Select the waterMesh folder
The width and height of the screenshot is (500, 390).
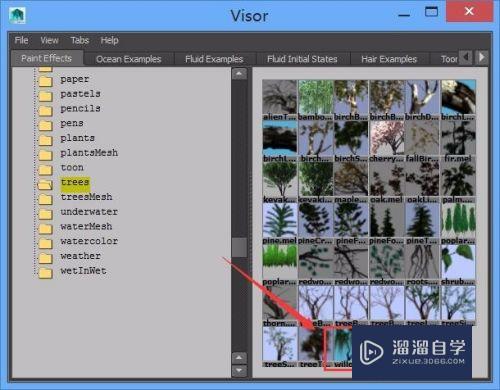pos(86,227)
